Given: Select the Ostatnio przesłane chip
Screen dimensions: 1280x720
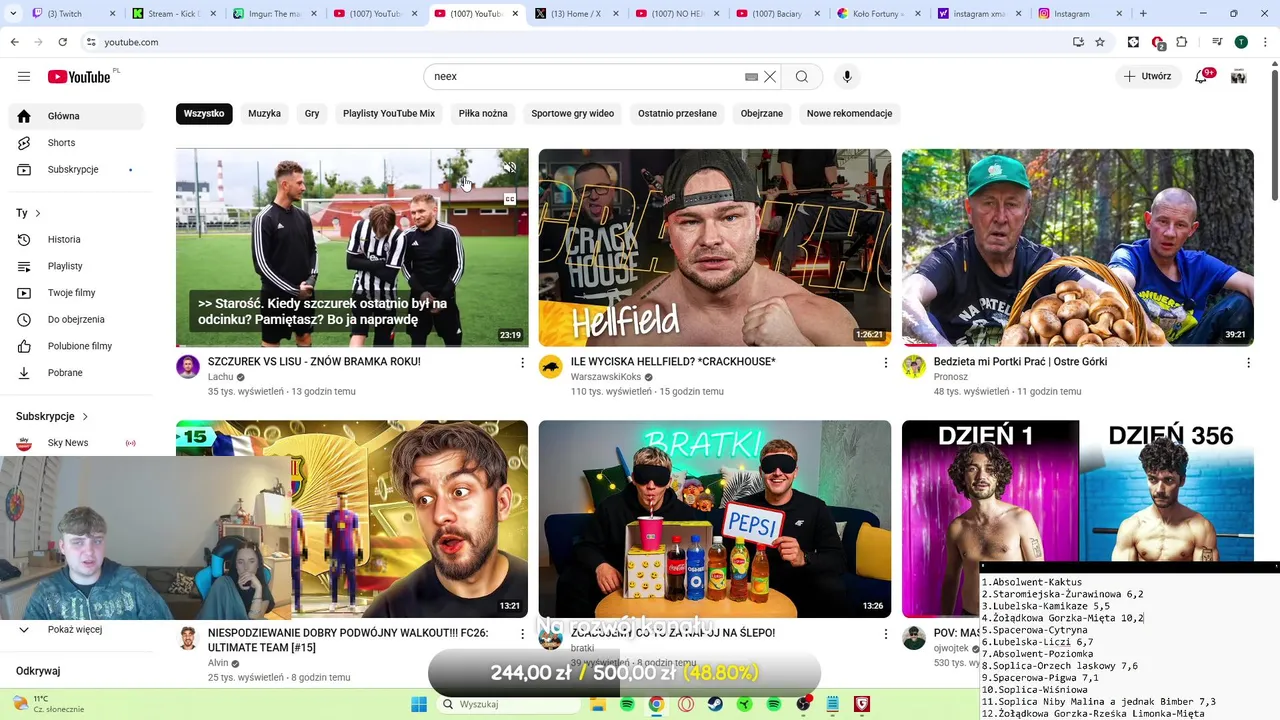Looking at the screenshot, I should 678,114.
